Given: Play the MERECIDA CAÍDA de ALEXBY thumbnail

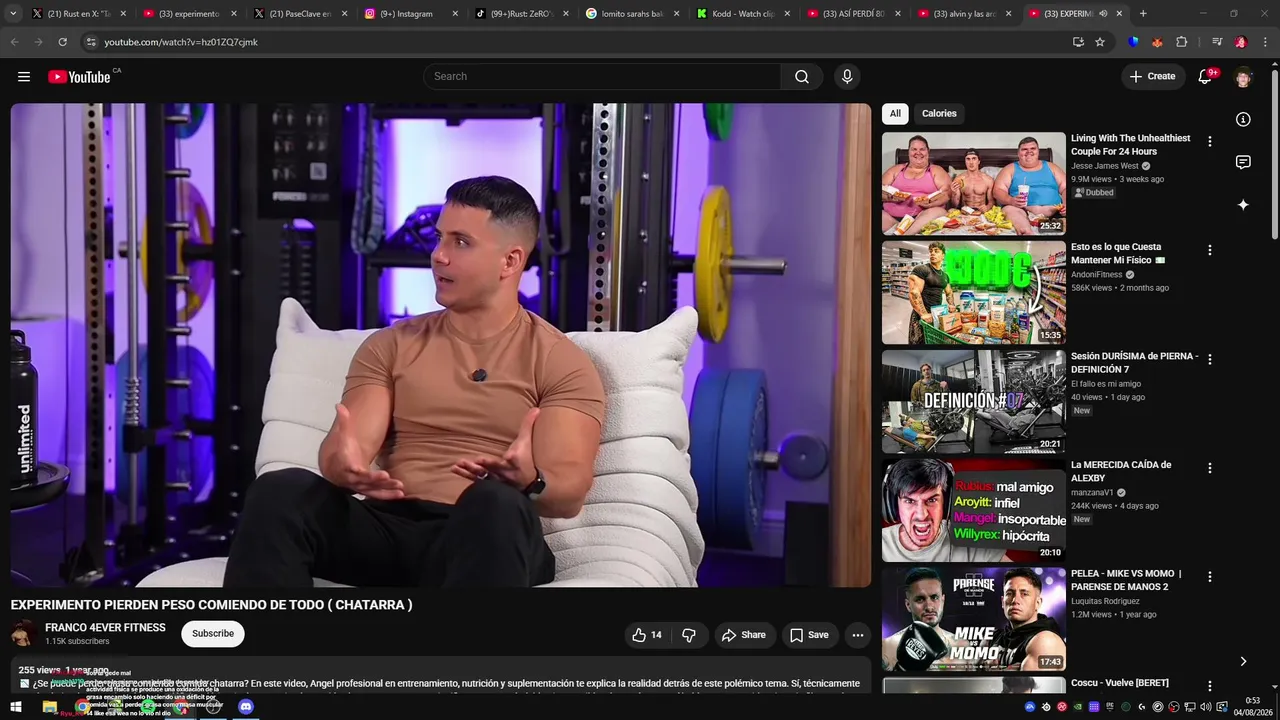Looking at the screenshot, I should (974, 511).
